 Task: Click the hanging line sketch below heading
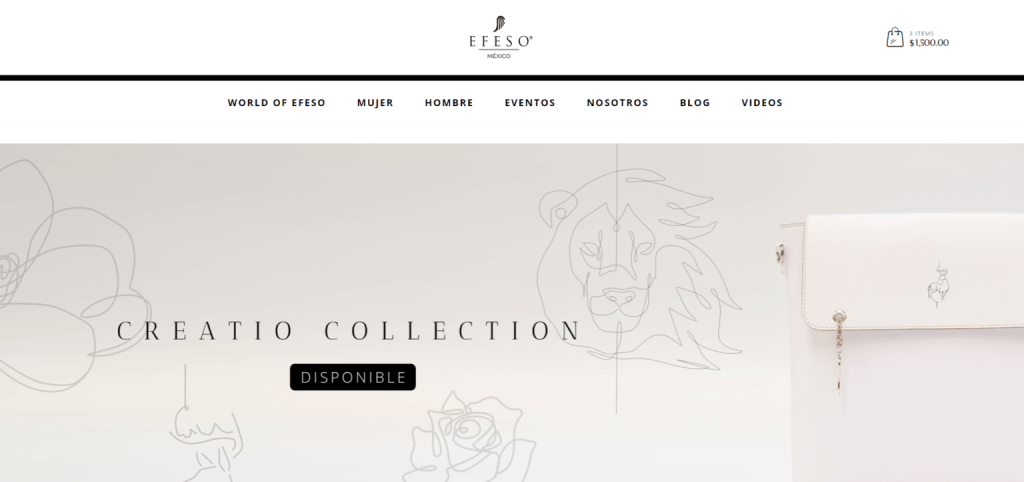click(x=206, y=425)
